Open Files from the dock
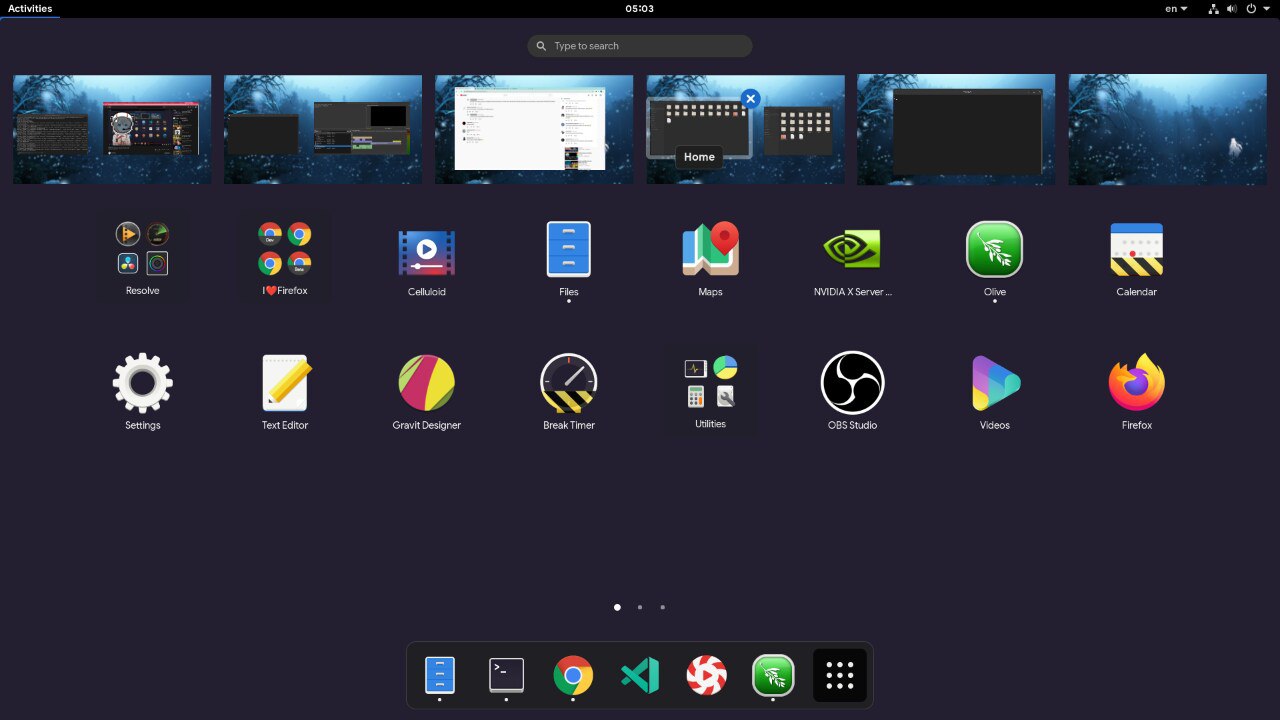The height and width of the screenshot is (720, 1280). (440, 676)
